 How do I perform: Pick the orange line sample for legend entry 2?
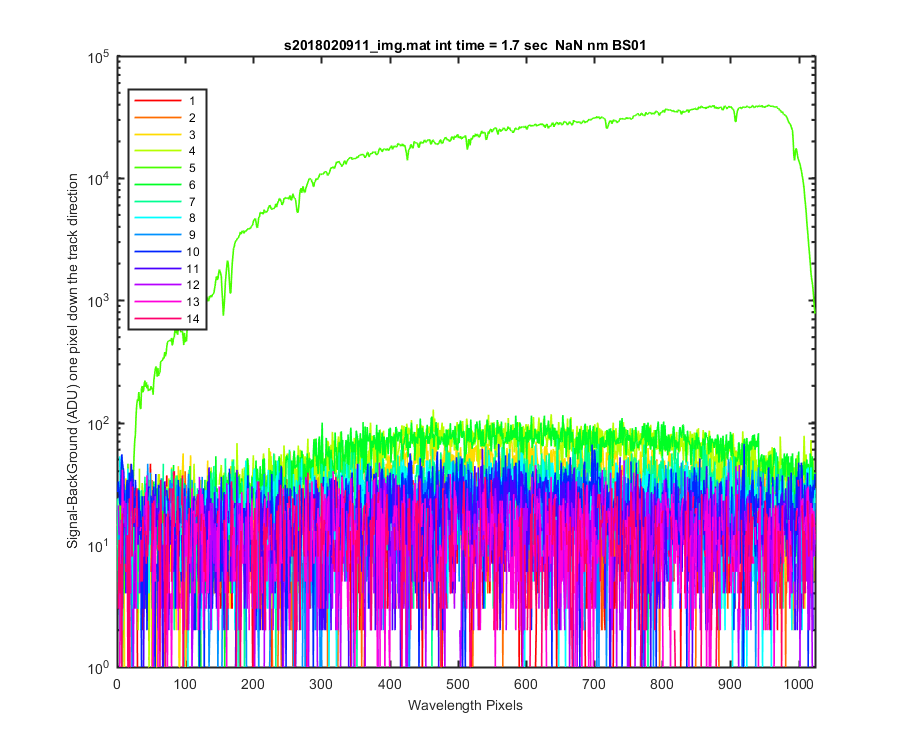158,118
